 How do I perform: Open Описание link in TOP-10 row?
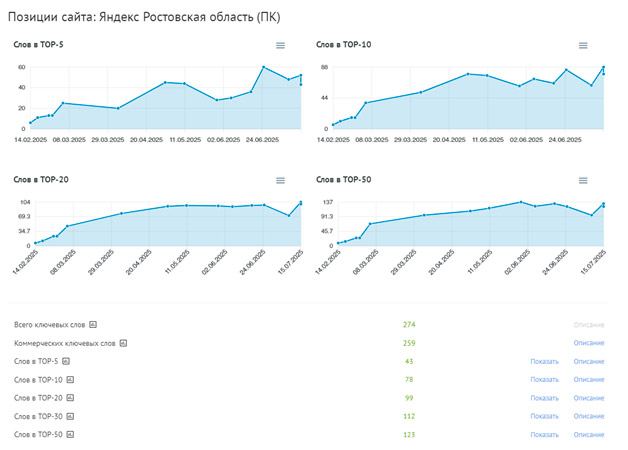pyautogui.click(x=589, y=380)
